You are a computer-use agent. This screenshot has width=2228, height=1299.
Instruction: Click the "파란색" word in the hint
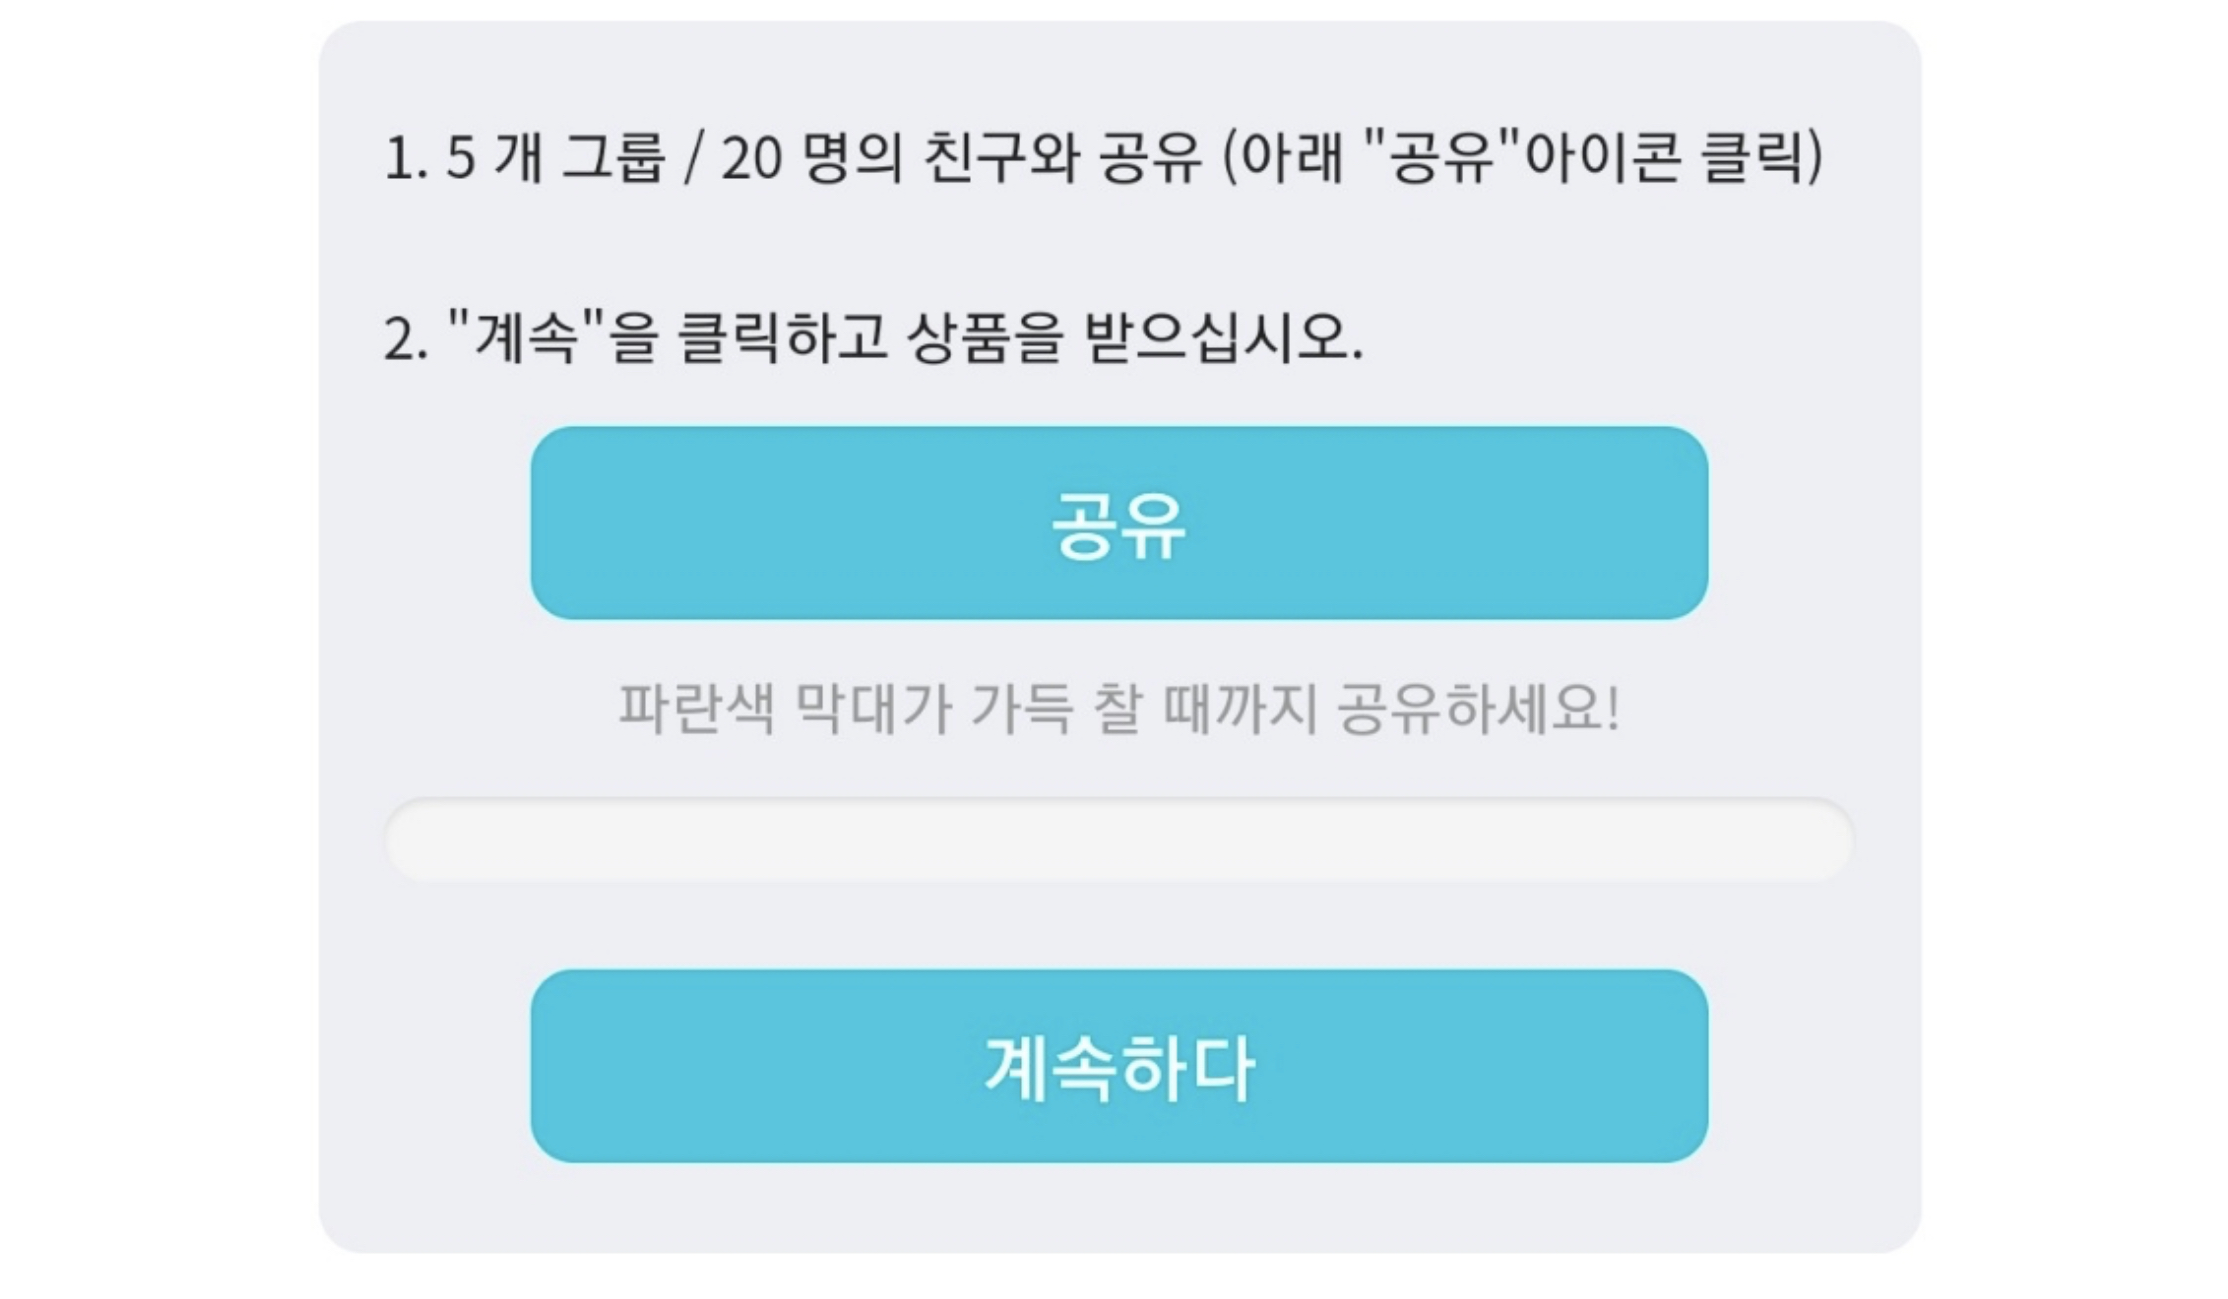[696, 709]
